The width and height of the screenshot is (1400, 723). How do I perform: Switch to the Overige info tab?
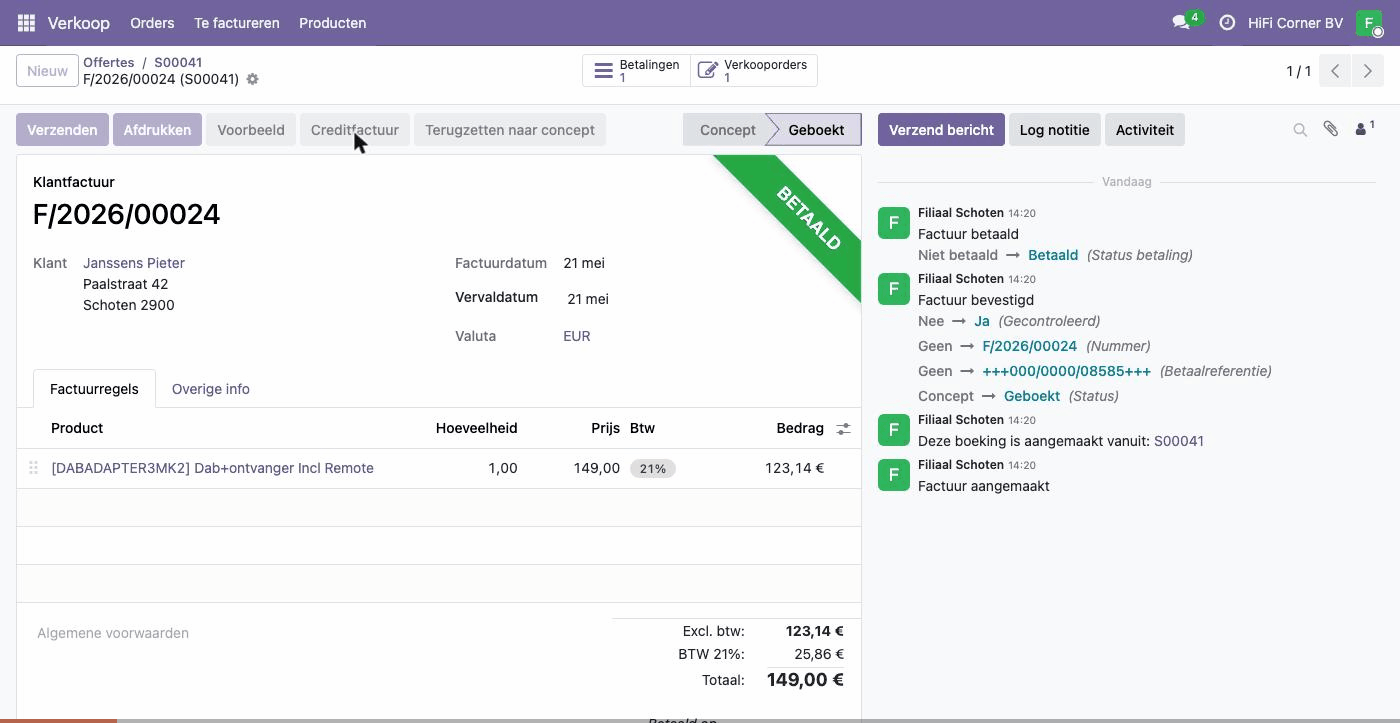211,389
